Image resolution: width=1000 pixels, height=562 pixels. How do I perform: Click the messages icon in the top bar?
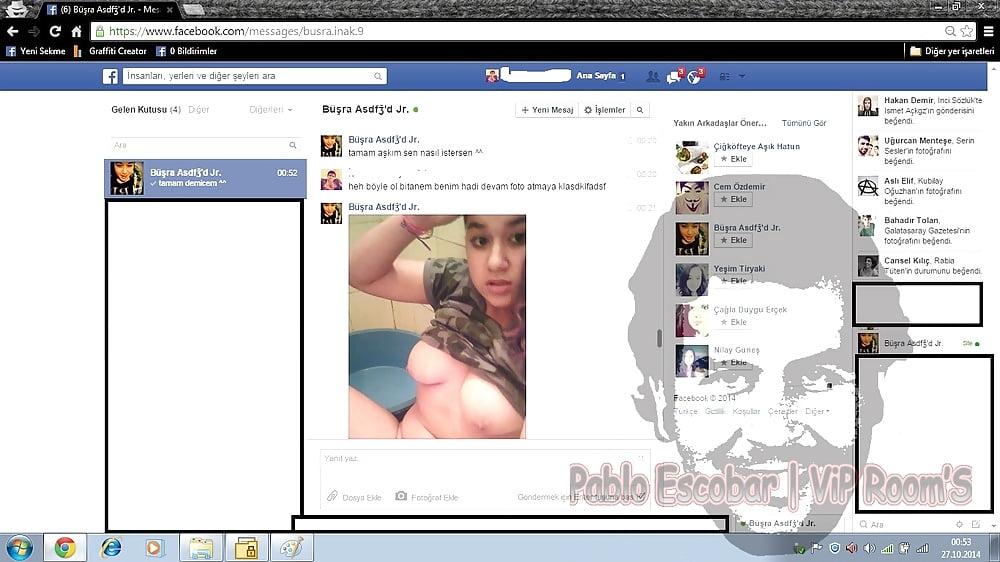coord(674,76)
